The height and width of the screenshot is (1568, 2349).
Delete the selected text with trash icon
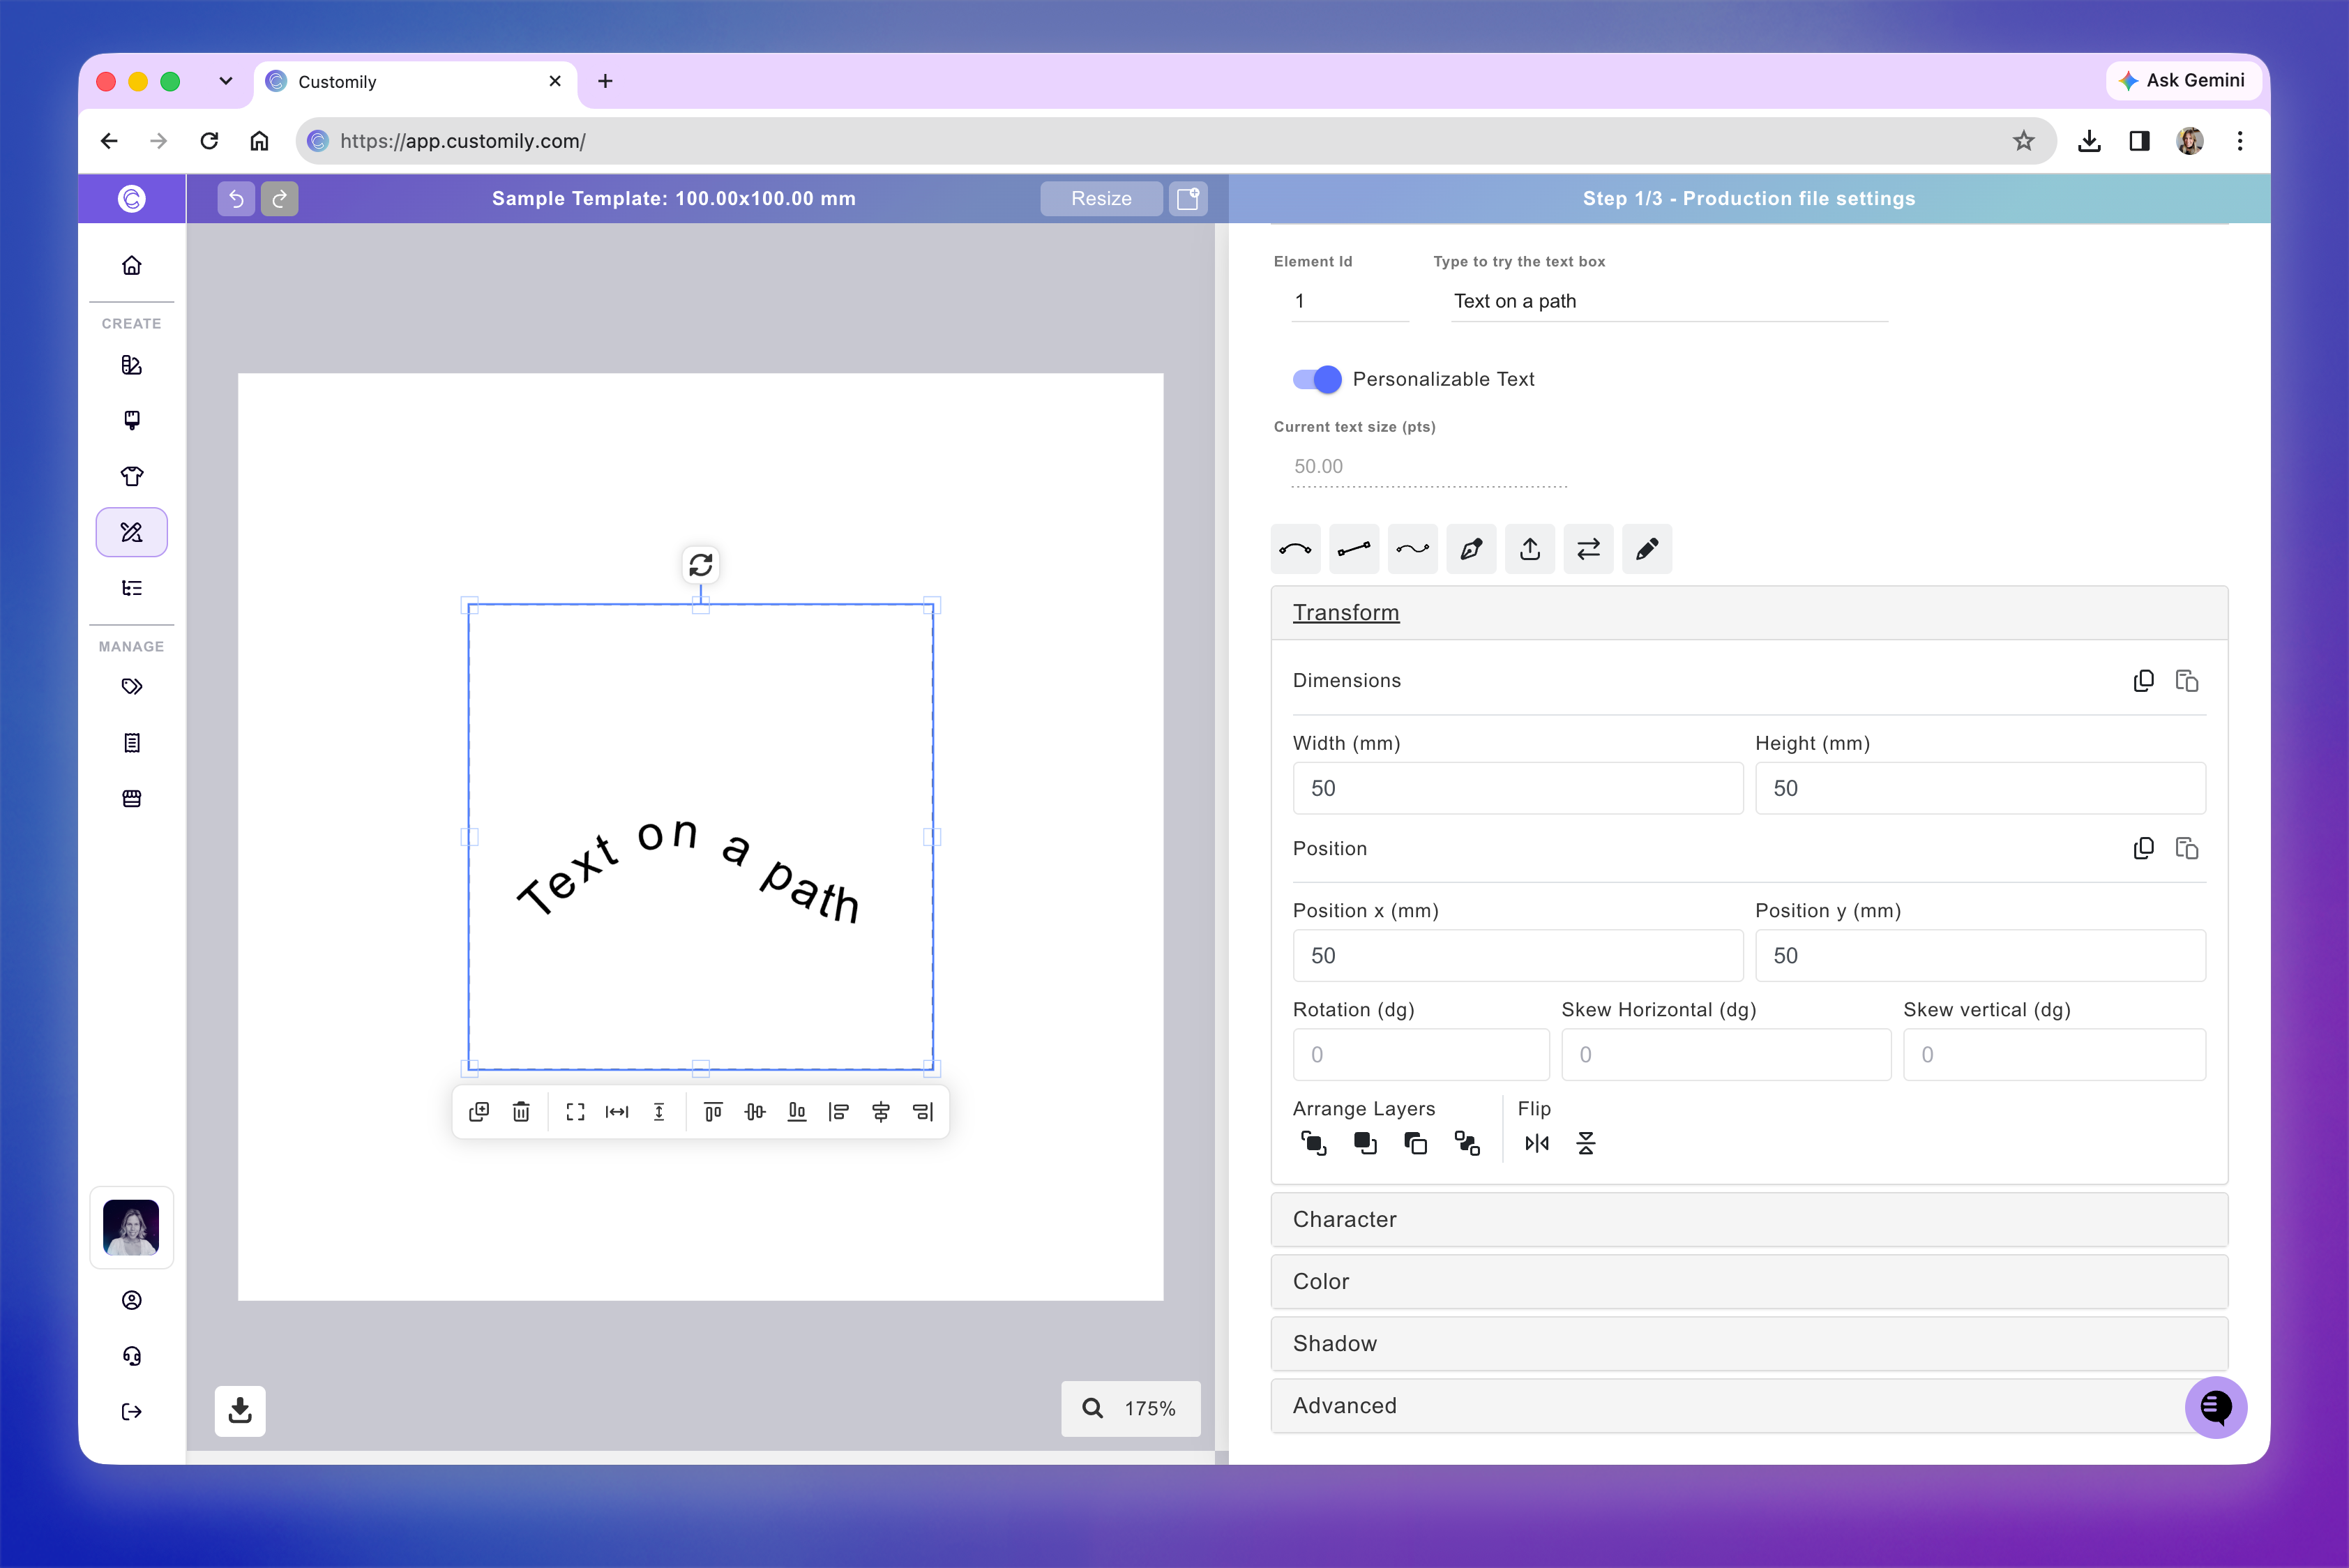[x=521, y=1112]
